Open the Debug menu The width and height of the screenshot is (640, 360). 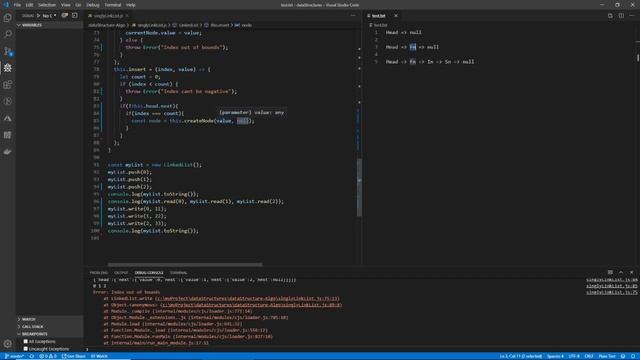pos(93,5)
